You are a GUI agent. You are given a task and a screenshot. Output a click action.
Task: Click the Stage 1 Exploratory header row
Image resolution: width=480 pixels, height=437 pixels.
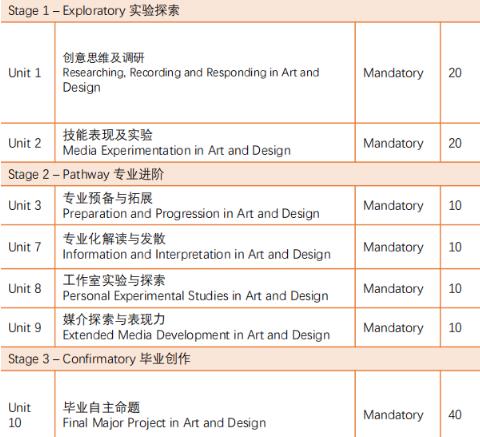[240, 11]
